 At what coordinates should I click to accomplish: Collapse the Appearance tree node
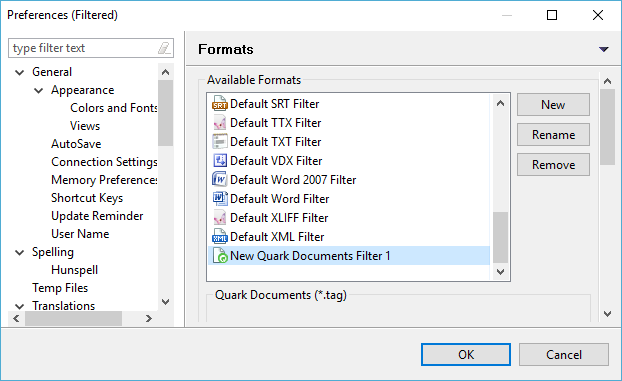[38, 90]
